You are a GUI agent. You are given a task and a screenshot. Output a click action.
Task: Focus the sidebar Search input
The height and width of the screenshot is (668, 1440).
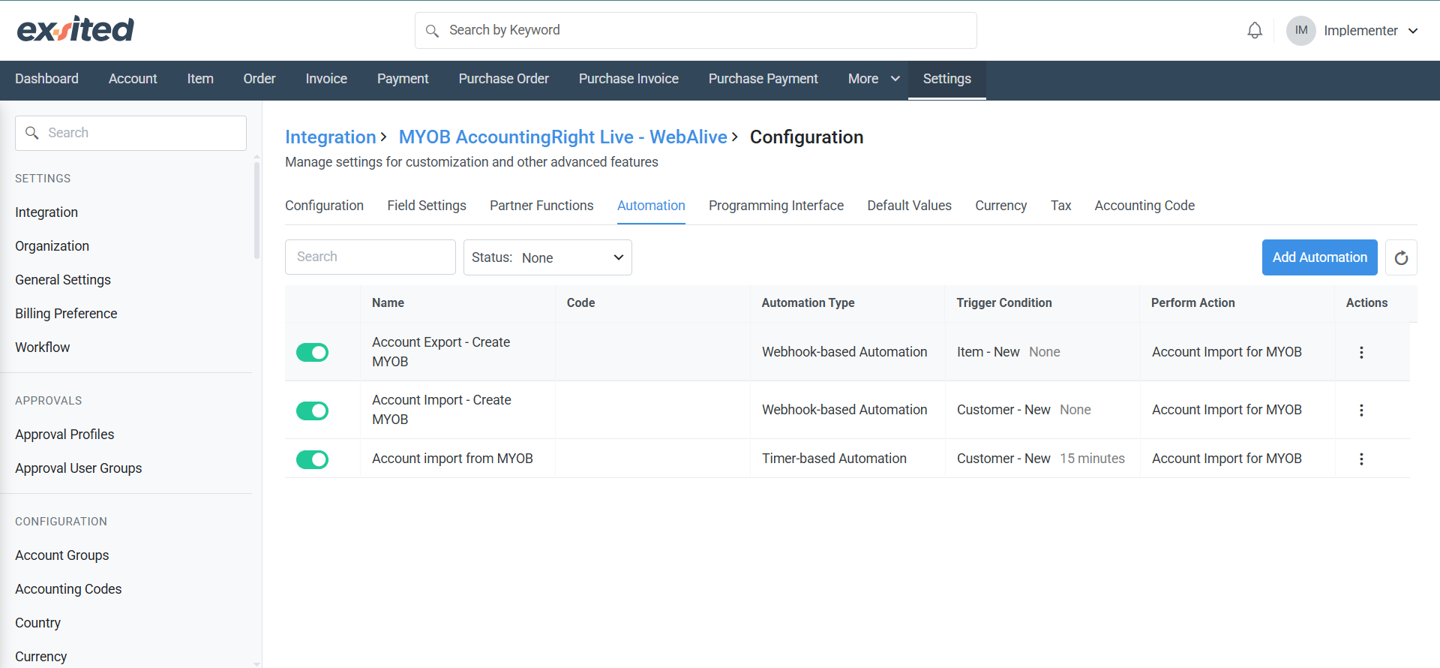tap(131, 133)
